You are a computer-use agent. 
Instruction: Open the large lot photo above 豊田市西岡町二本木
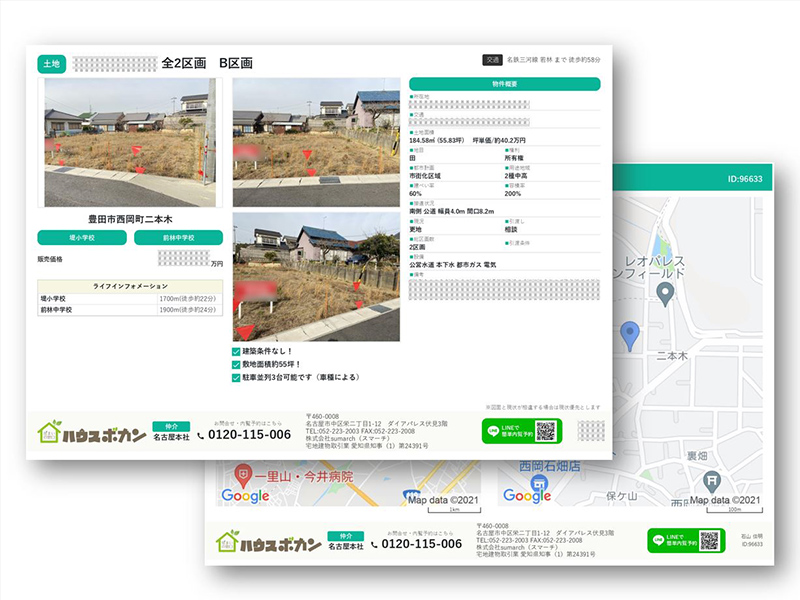[130, 142]
